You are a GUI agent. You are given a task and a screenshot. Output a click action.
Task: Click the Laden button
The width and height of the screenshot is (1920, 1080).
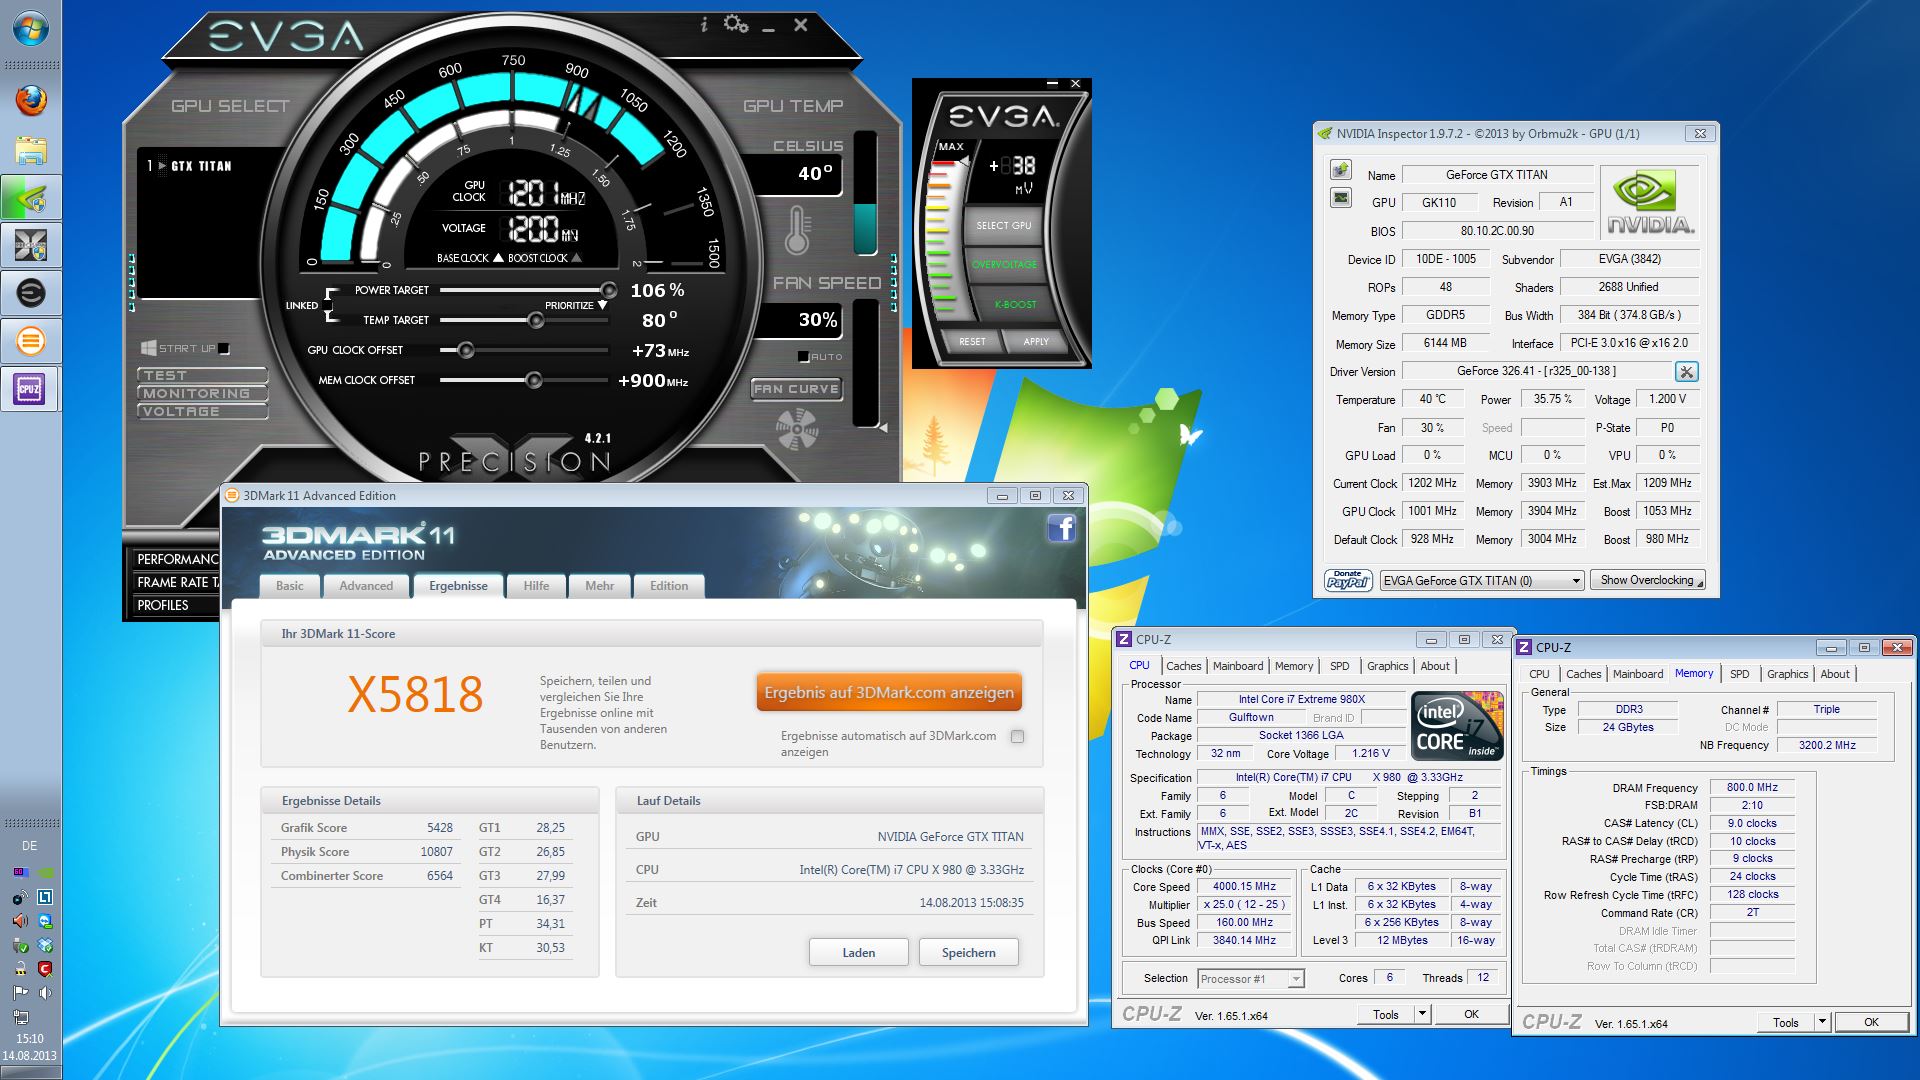coord(859,952)
